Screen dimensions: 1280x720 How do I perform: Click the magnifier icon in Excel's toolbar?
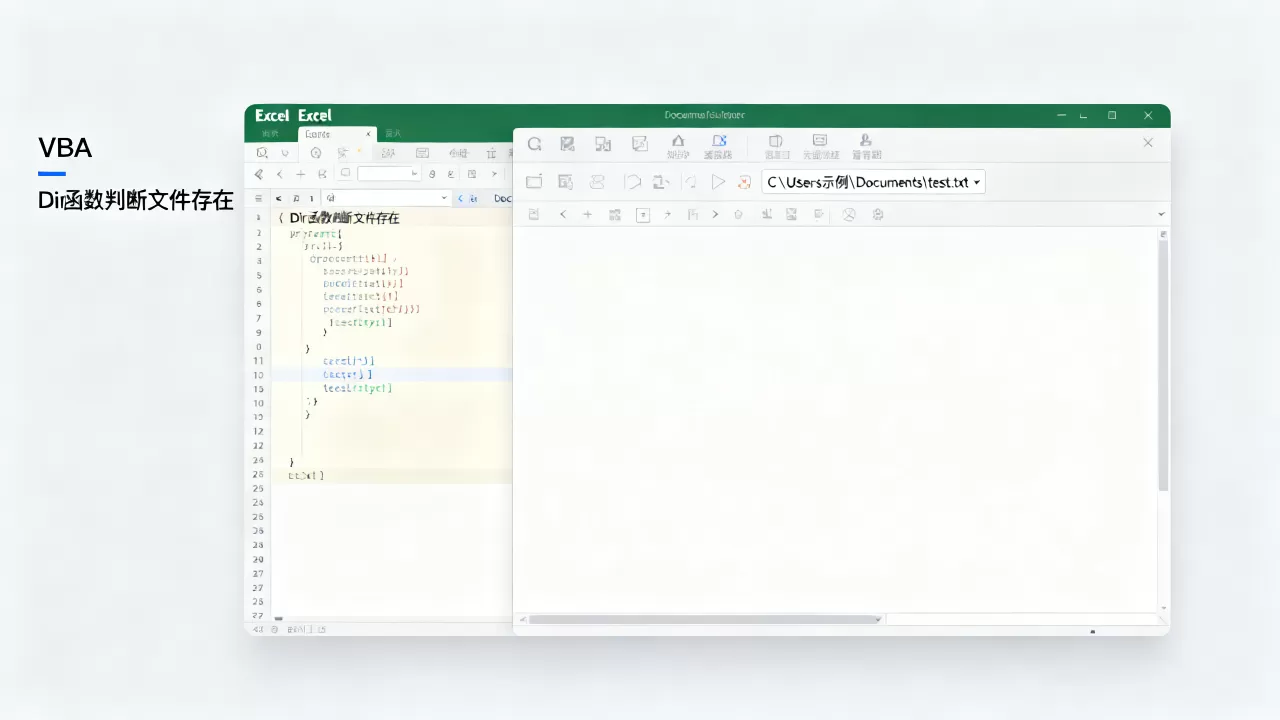point(262,153)
